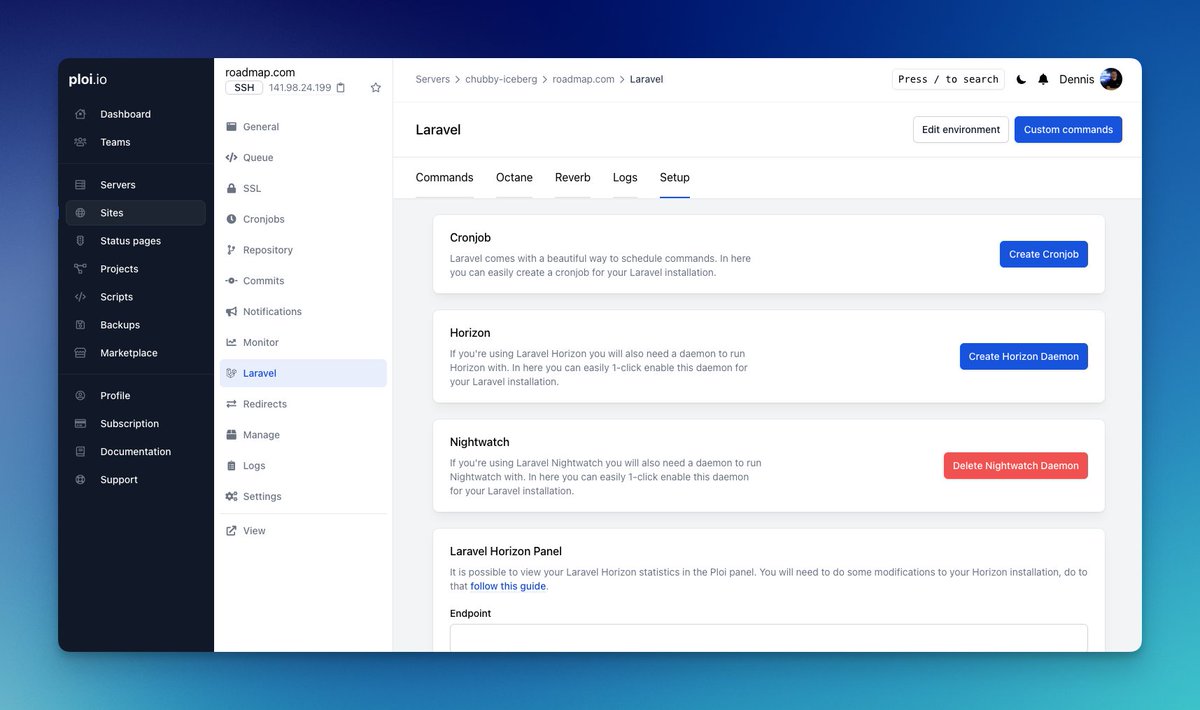
Task: Click the ploi.io logo
Action: tap(90, 79)
